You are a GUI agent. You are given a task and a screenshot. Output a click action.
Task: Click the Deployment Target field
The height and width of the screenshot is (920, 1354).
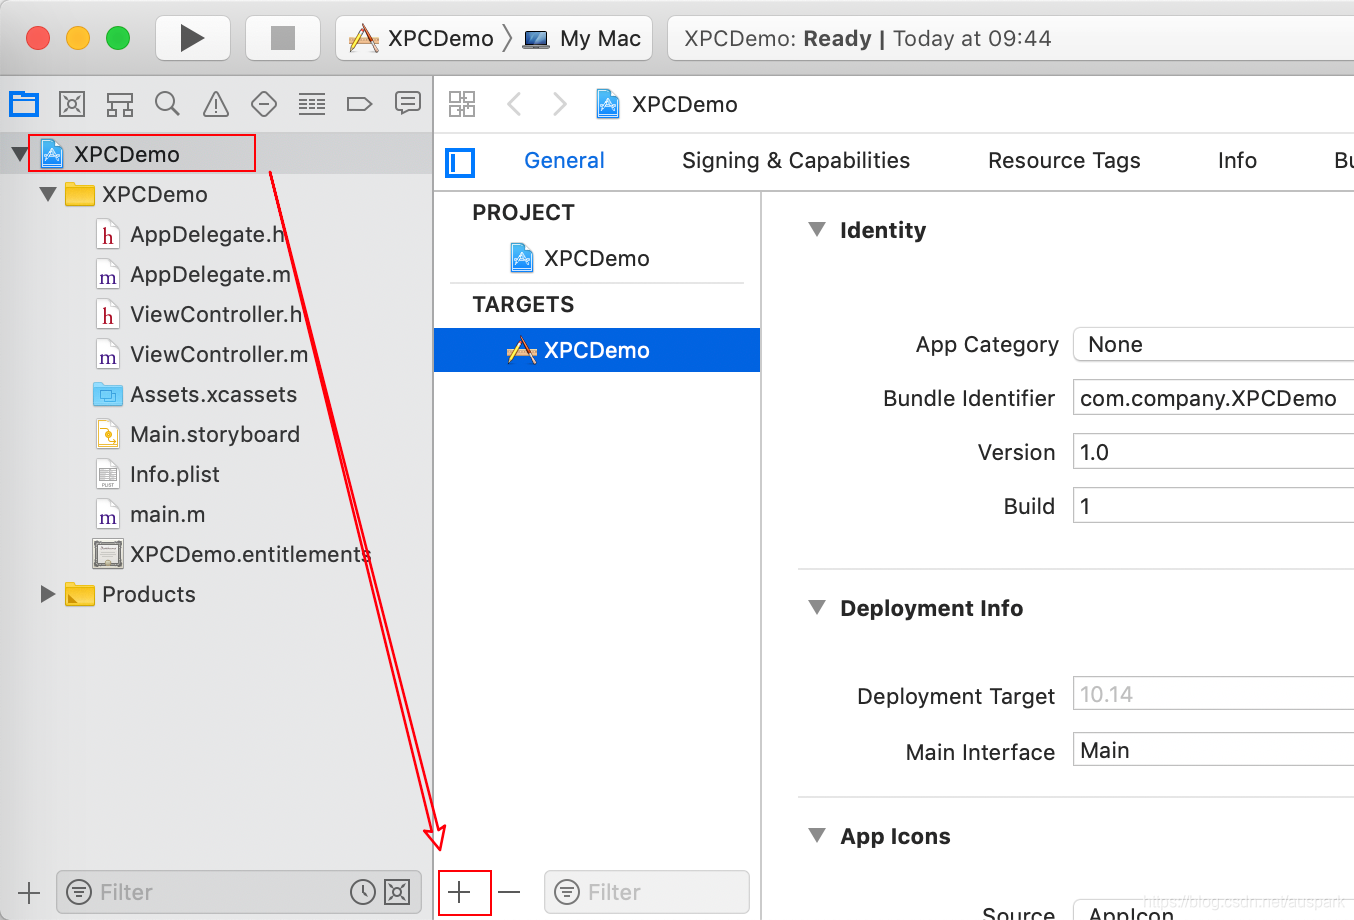(1213, 694)
